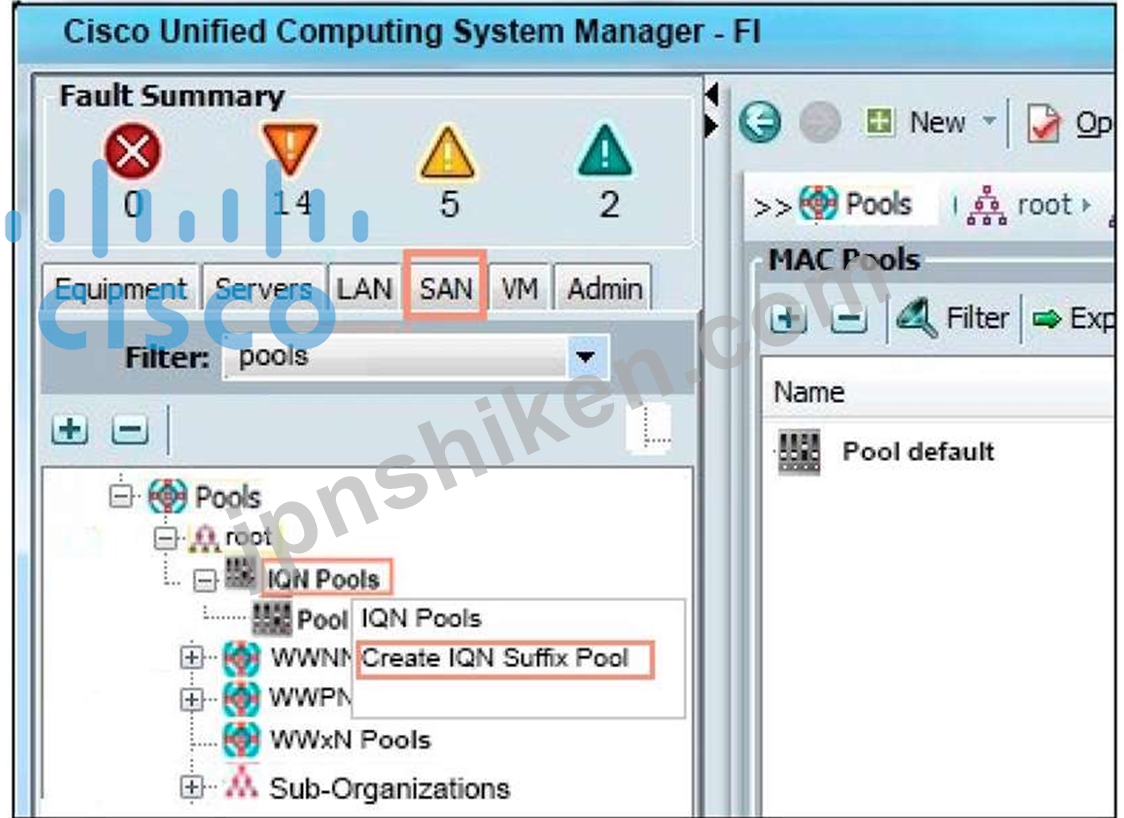Click the WWNN Pools globe icon
1124x818 pixels.
coord(241,658)
